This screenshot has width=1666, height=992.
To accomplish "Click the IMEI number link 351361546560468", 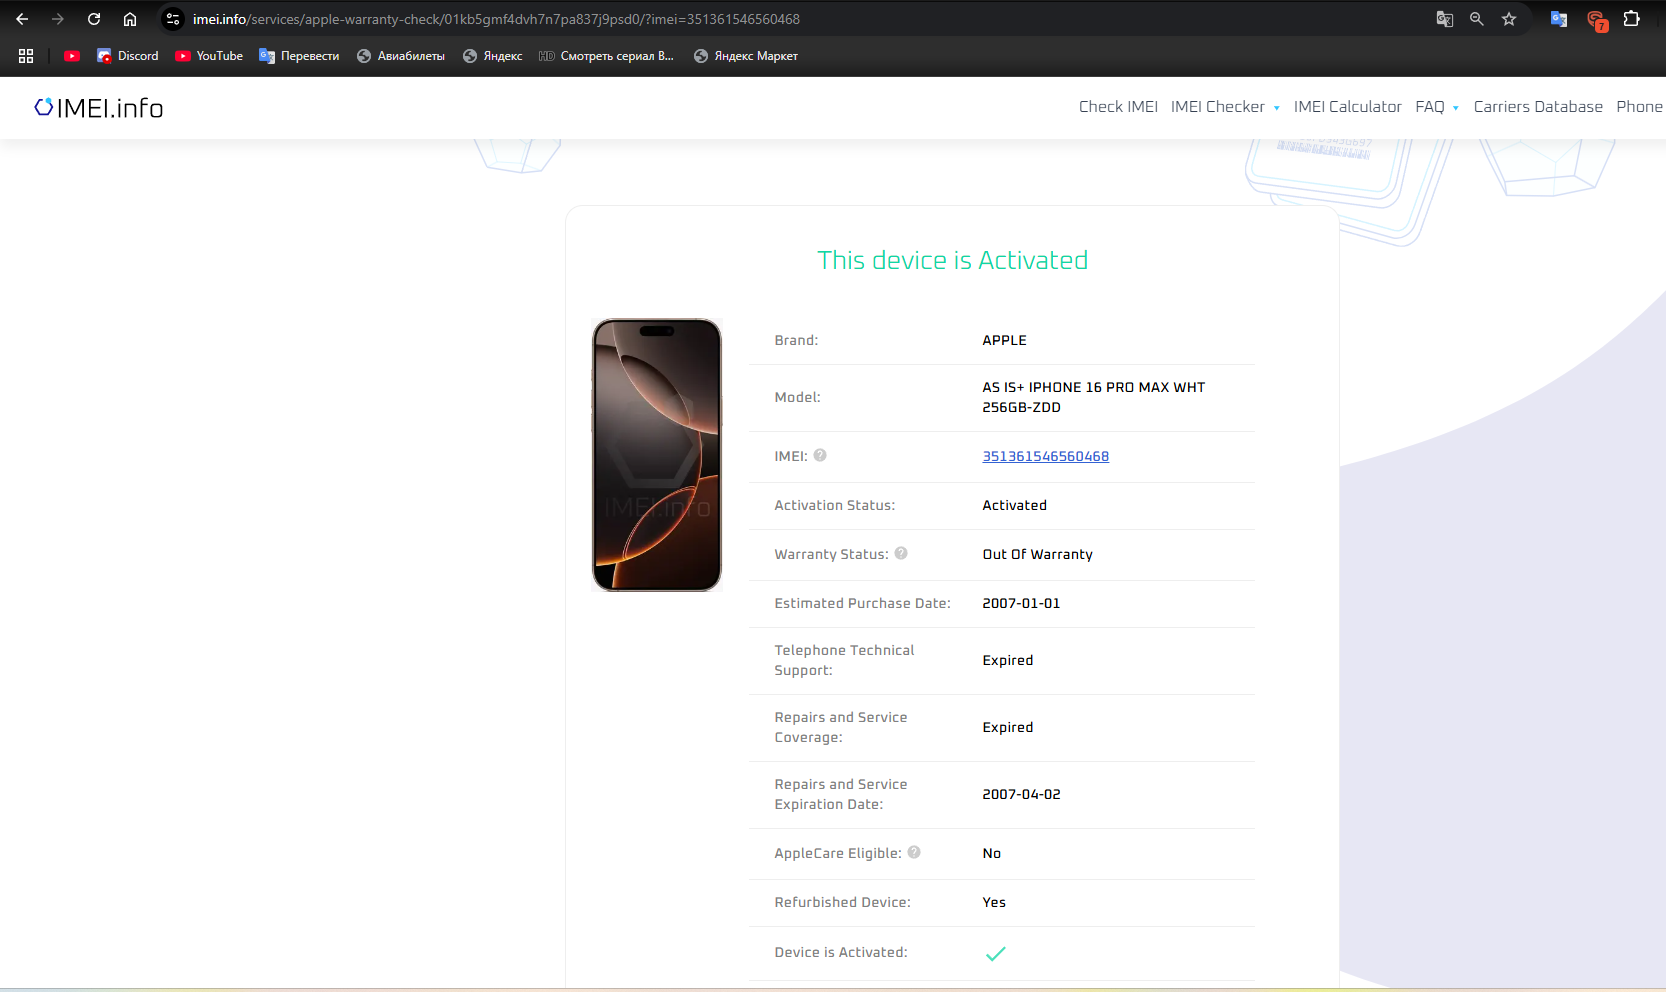I will pos(1045,456).
